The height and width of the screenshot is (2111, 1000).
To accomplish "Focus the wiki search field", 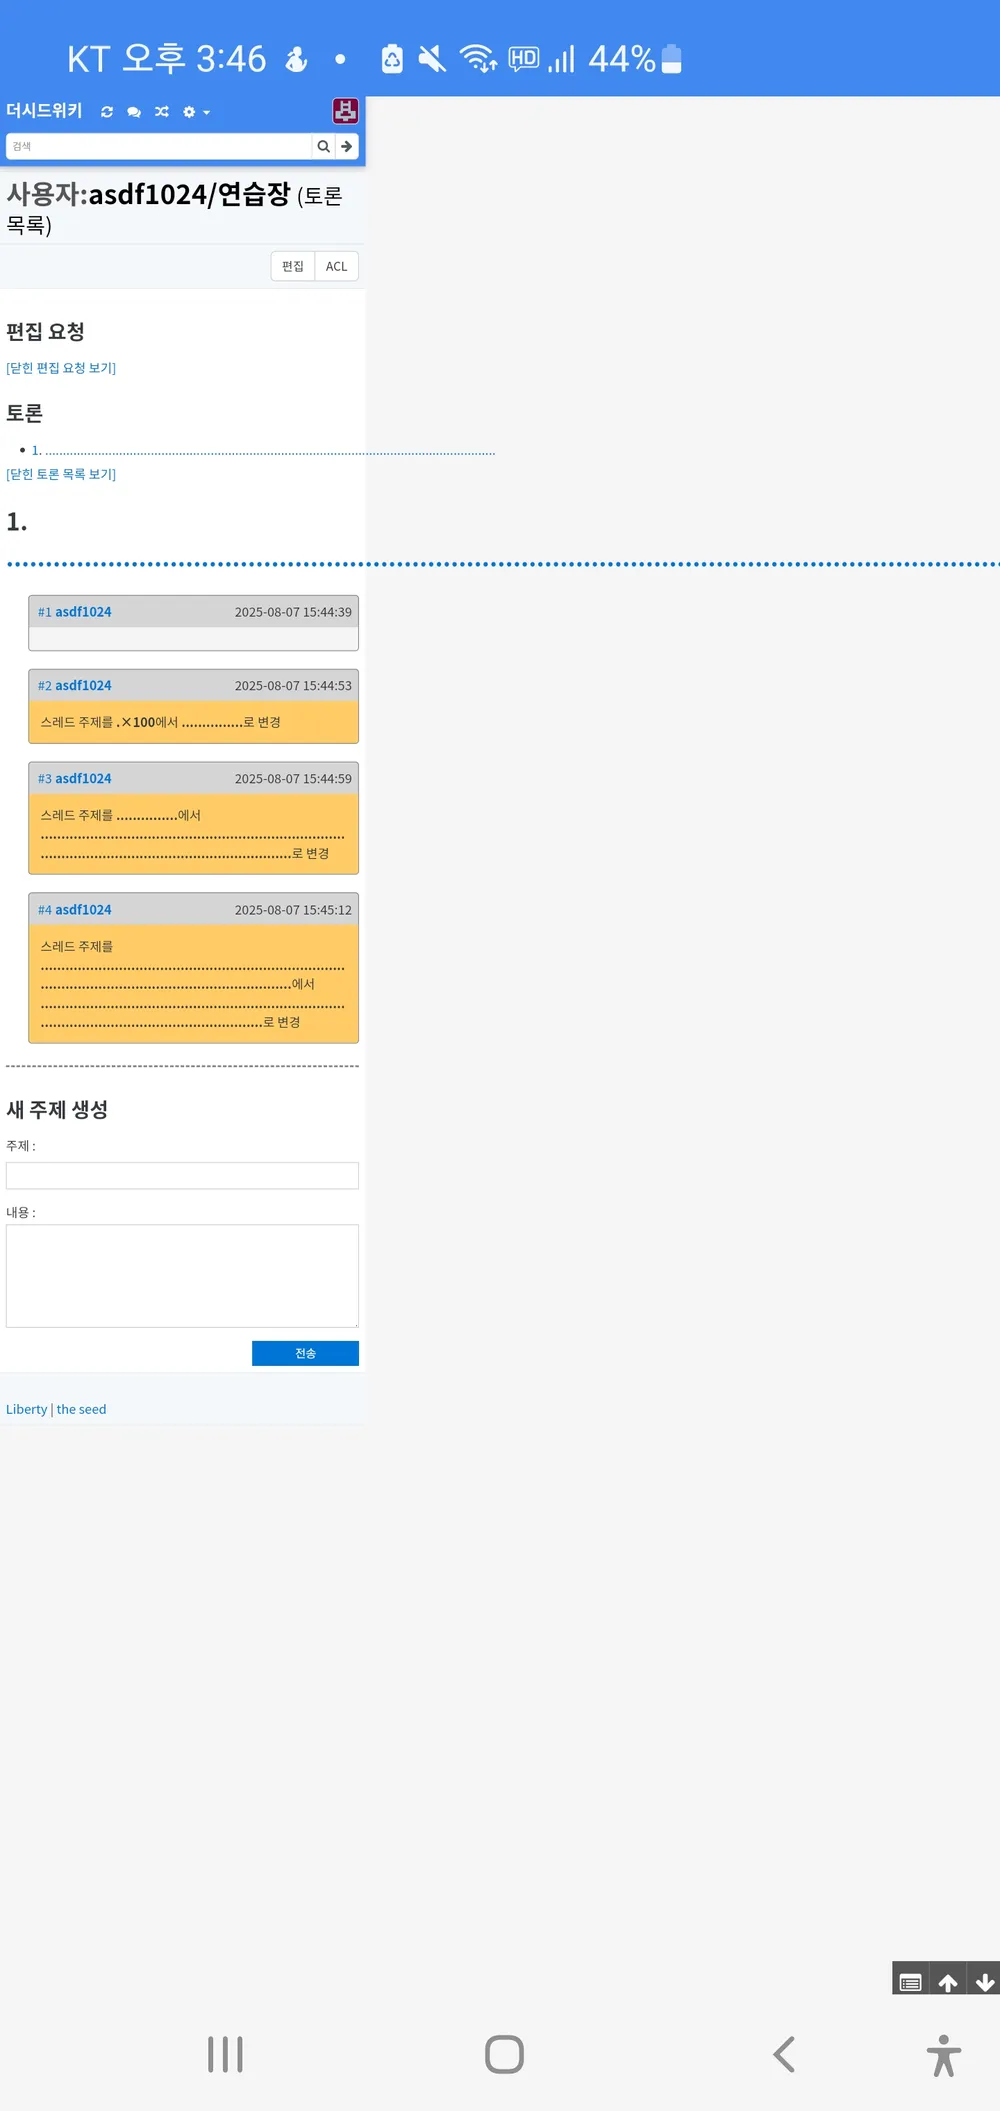I will click(159, 146).
